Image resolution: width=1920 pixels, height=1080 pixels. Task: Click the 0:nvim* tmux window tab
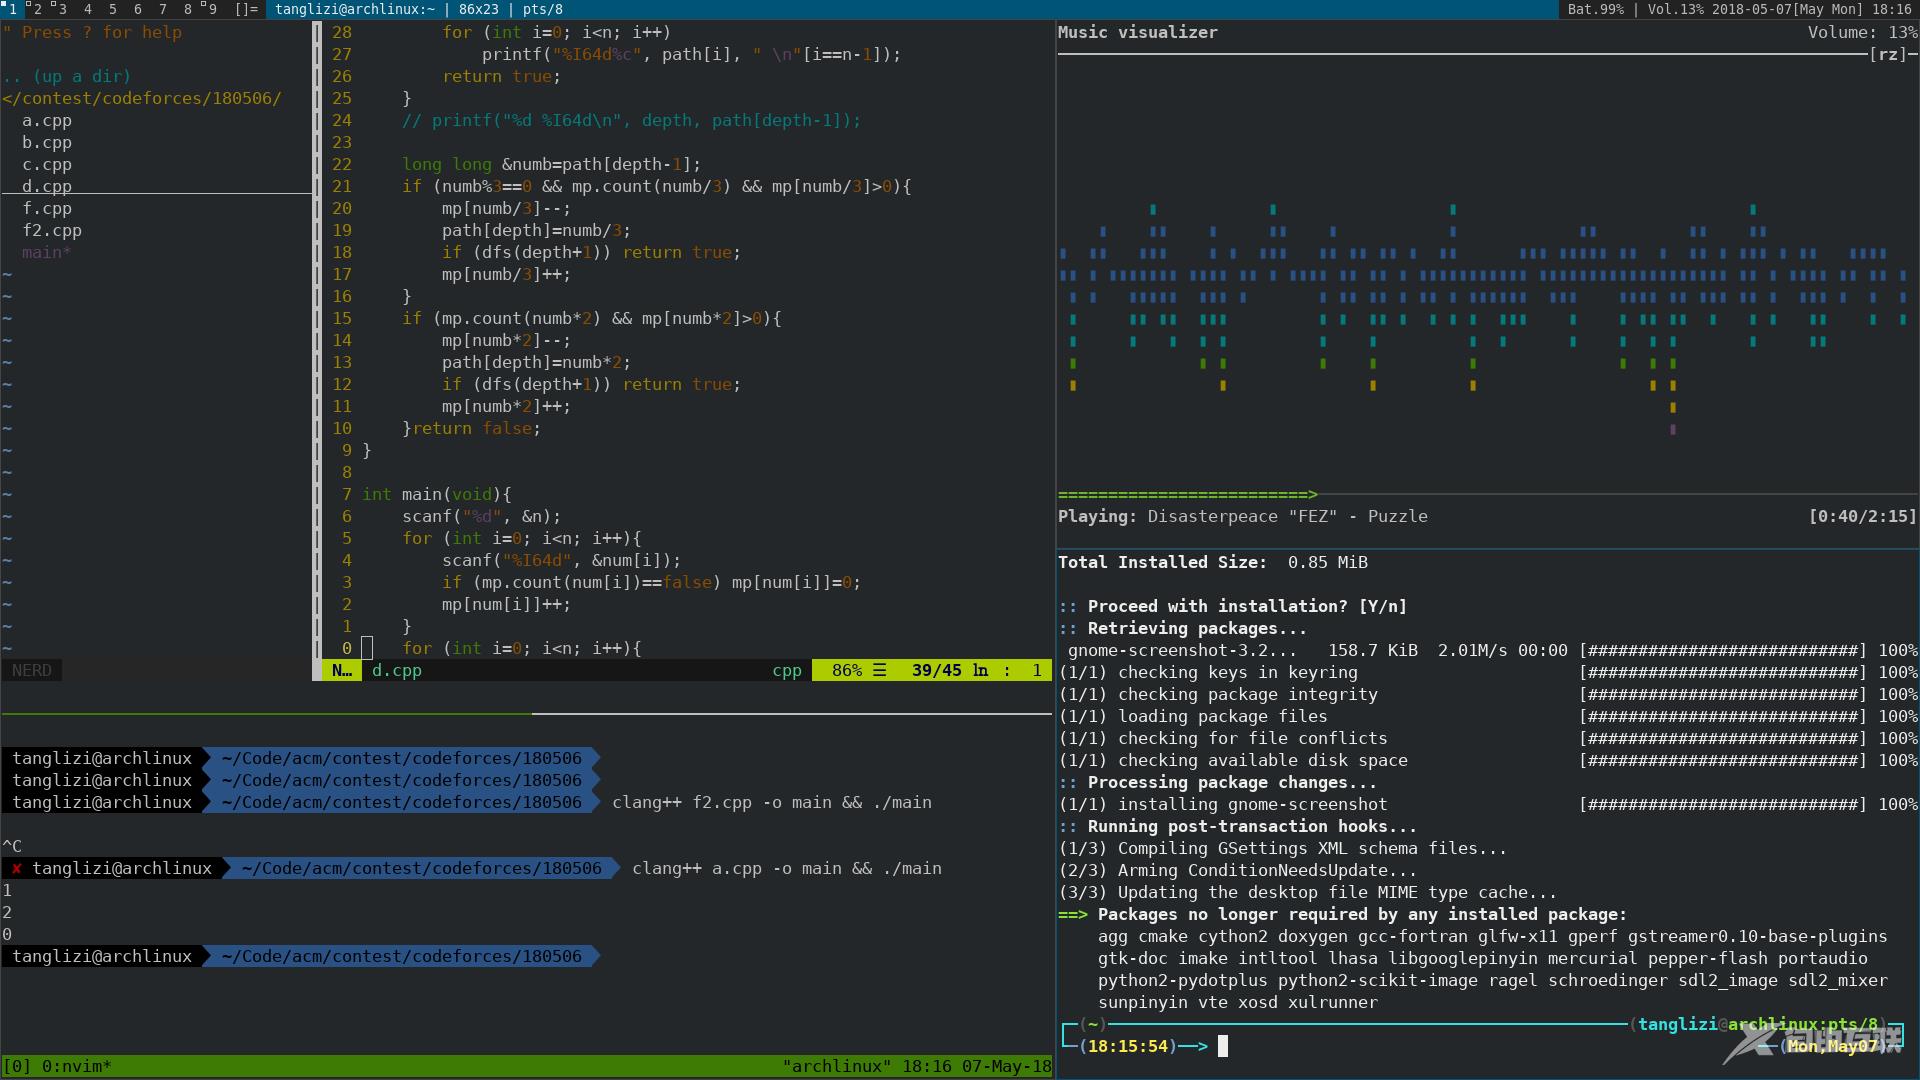point(77,1066)
